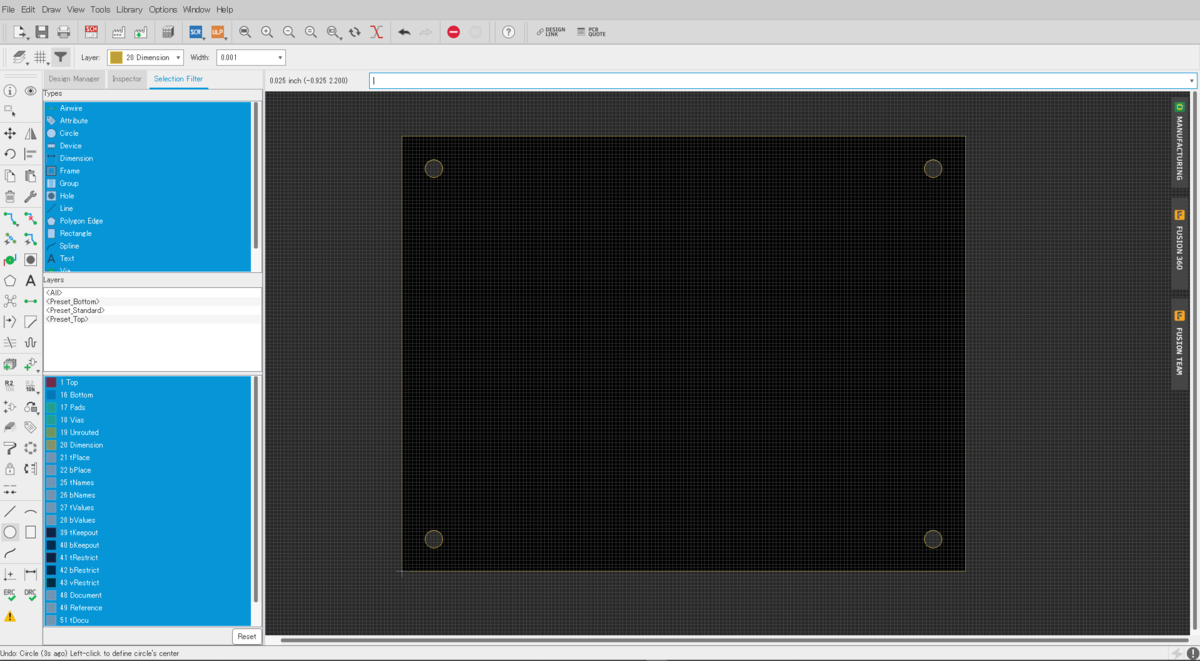Viewport: 1200px width, 661px height.
Task: Open the ULP dropdown button
Action: tap(217, 32)
